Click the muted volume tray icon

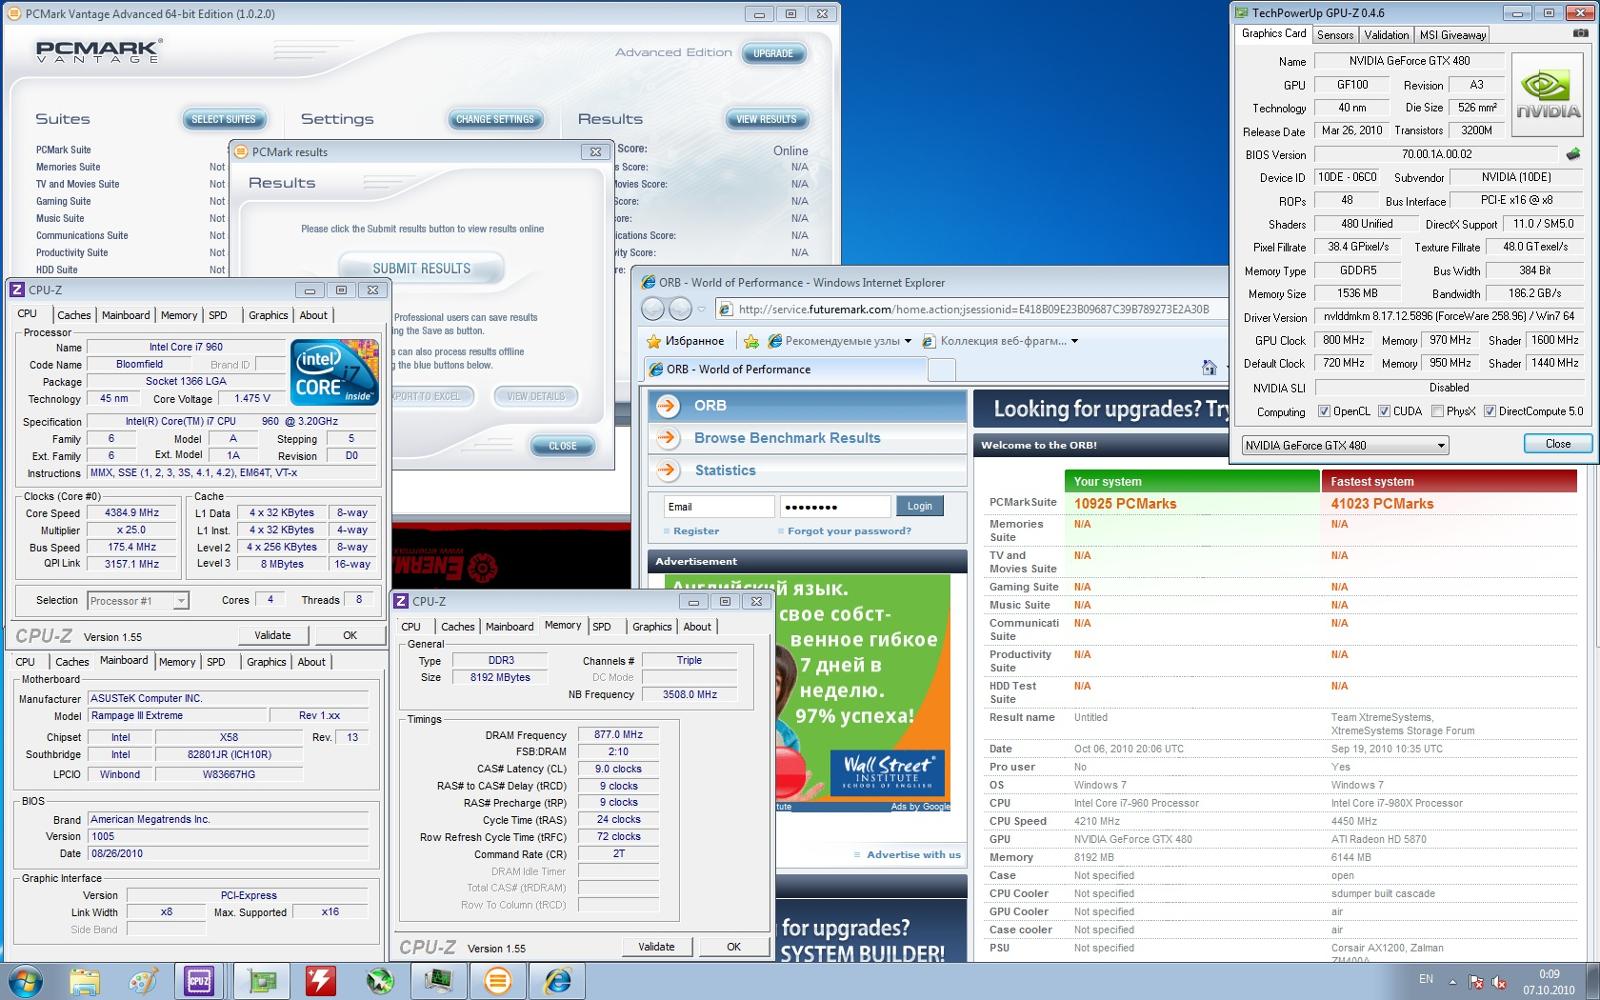[x=1501, y=982]
